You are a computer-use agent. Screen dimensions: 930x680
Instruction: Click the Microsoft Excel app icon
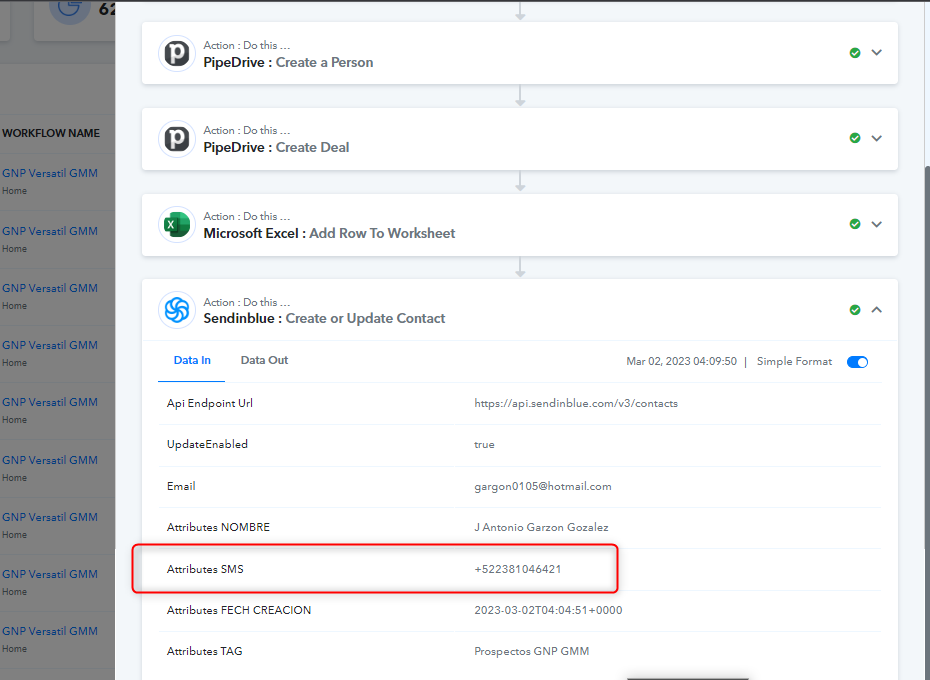click(177, 225)
